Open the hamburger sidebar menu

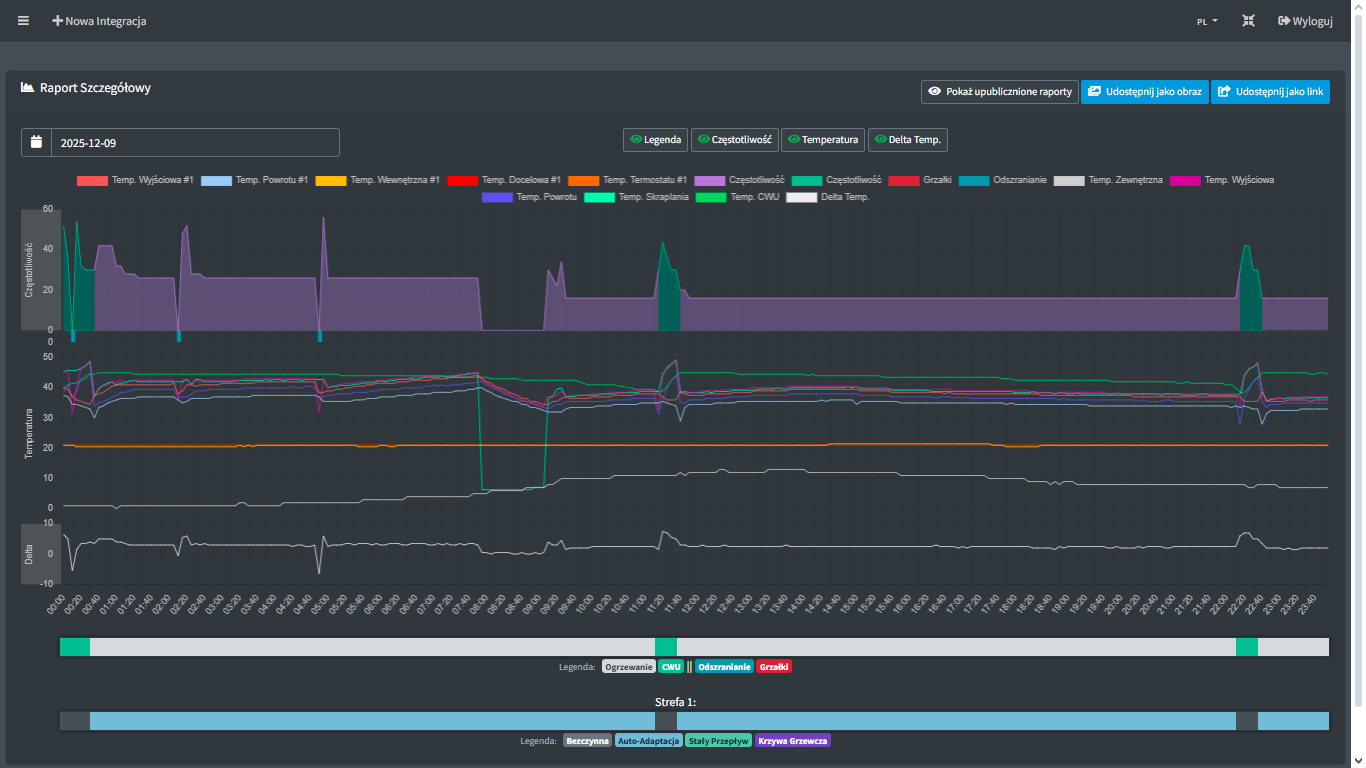pyautogui.click(x=24, y=21)
